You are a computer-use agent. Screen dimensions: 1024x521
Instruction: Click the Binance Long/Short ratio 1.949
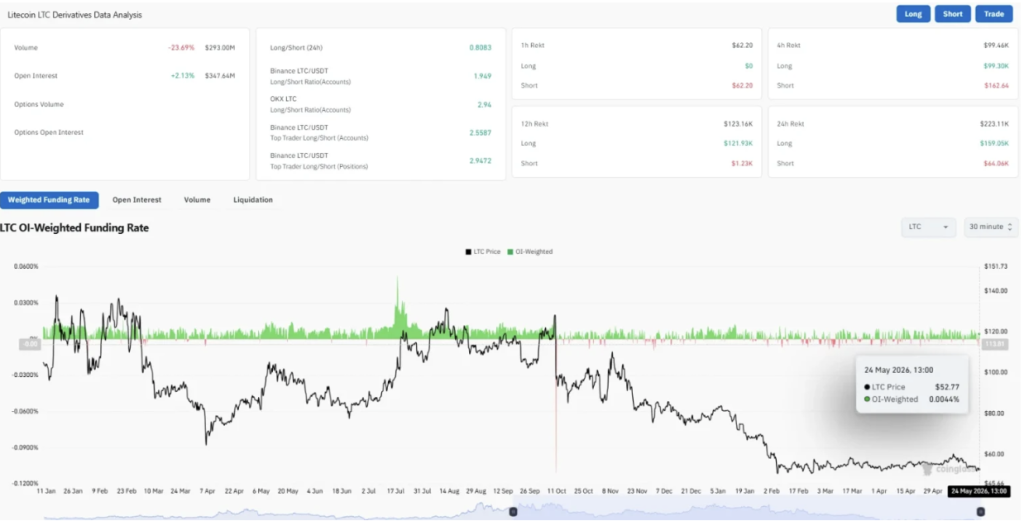tap(482, 76)
